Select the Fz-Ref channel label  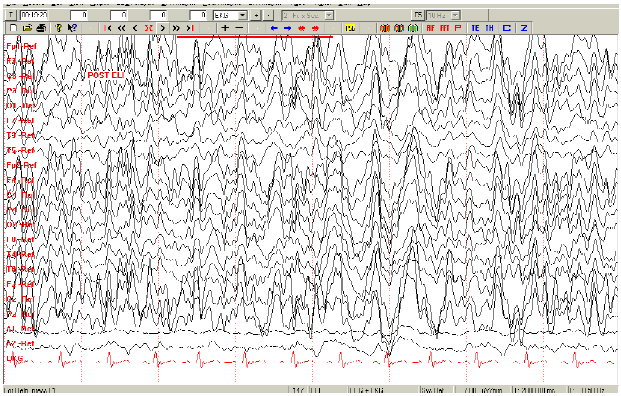click(x=21, y=284)
